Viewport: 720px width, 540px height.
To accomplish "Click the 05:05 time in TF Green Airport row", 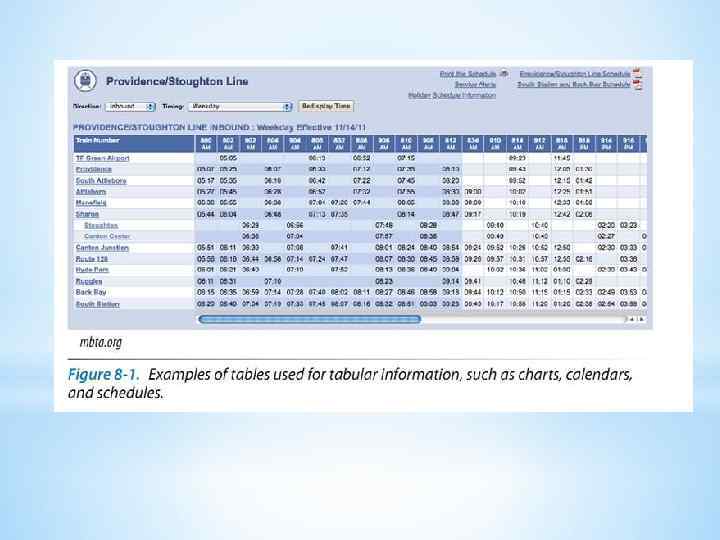I will (228, 158).
